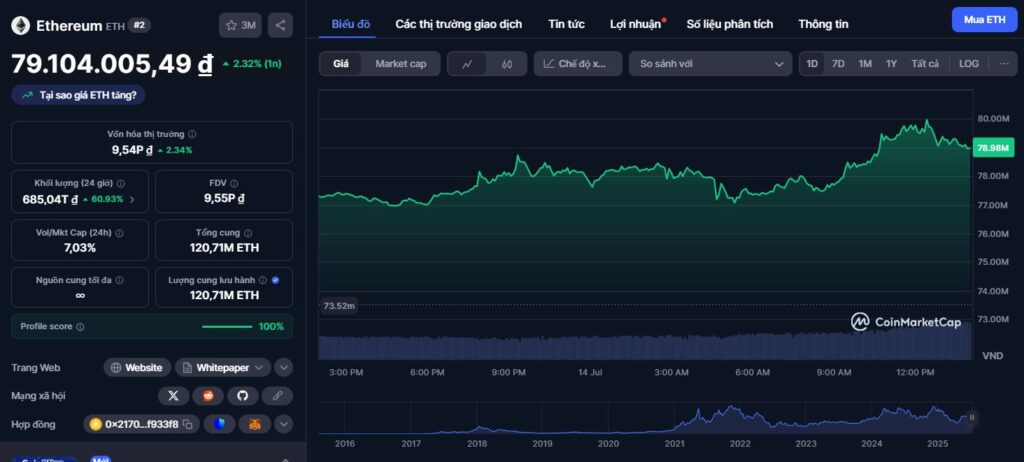Open the Chế độ x... chart mode option
The image size is (1024, 462).
point(578,64)
